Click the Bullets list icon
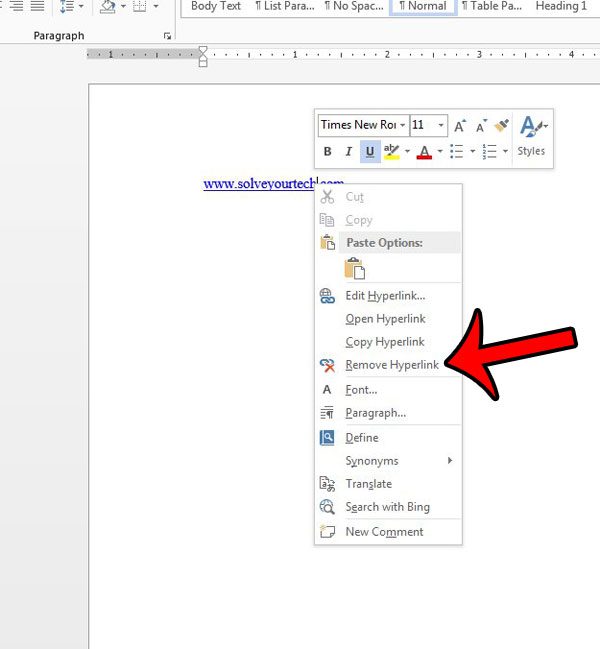This screenshot has height=649, width=600. click(x=456, y=152)
